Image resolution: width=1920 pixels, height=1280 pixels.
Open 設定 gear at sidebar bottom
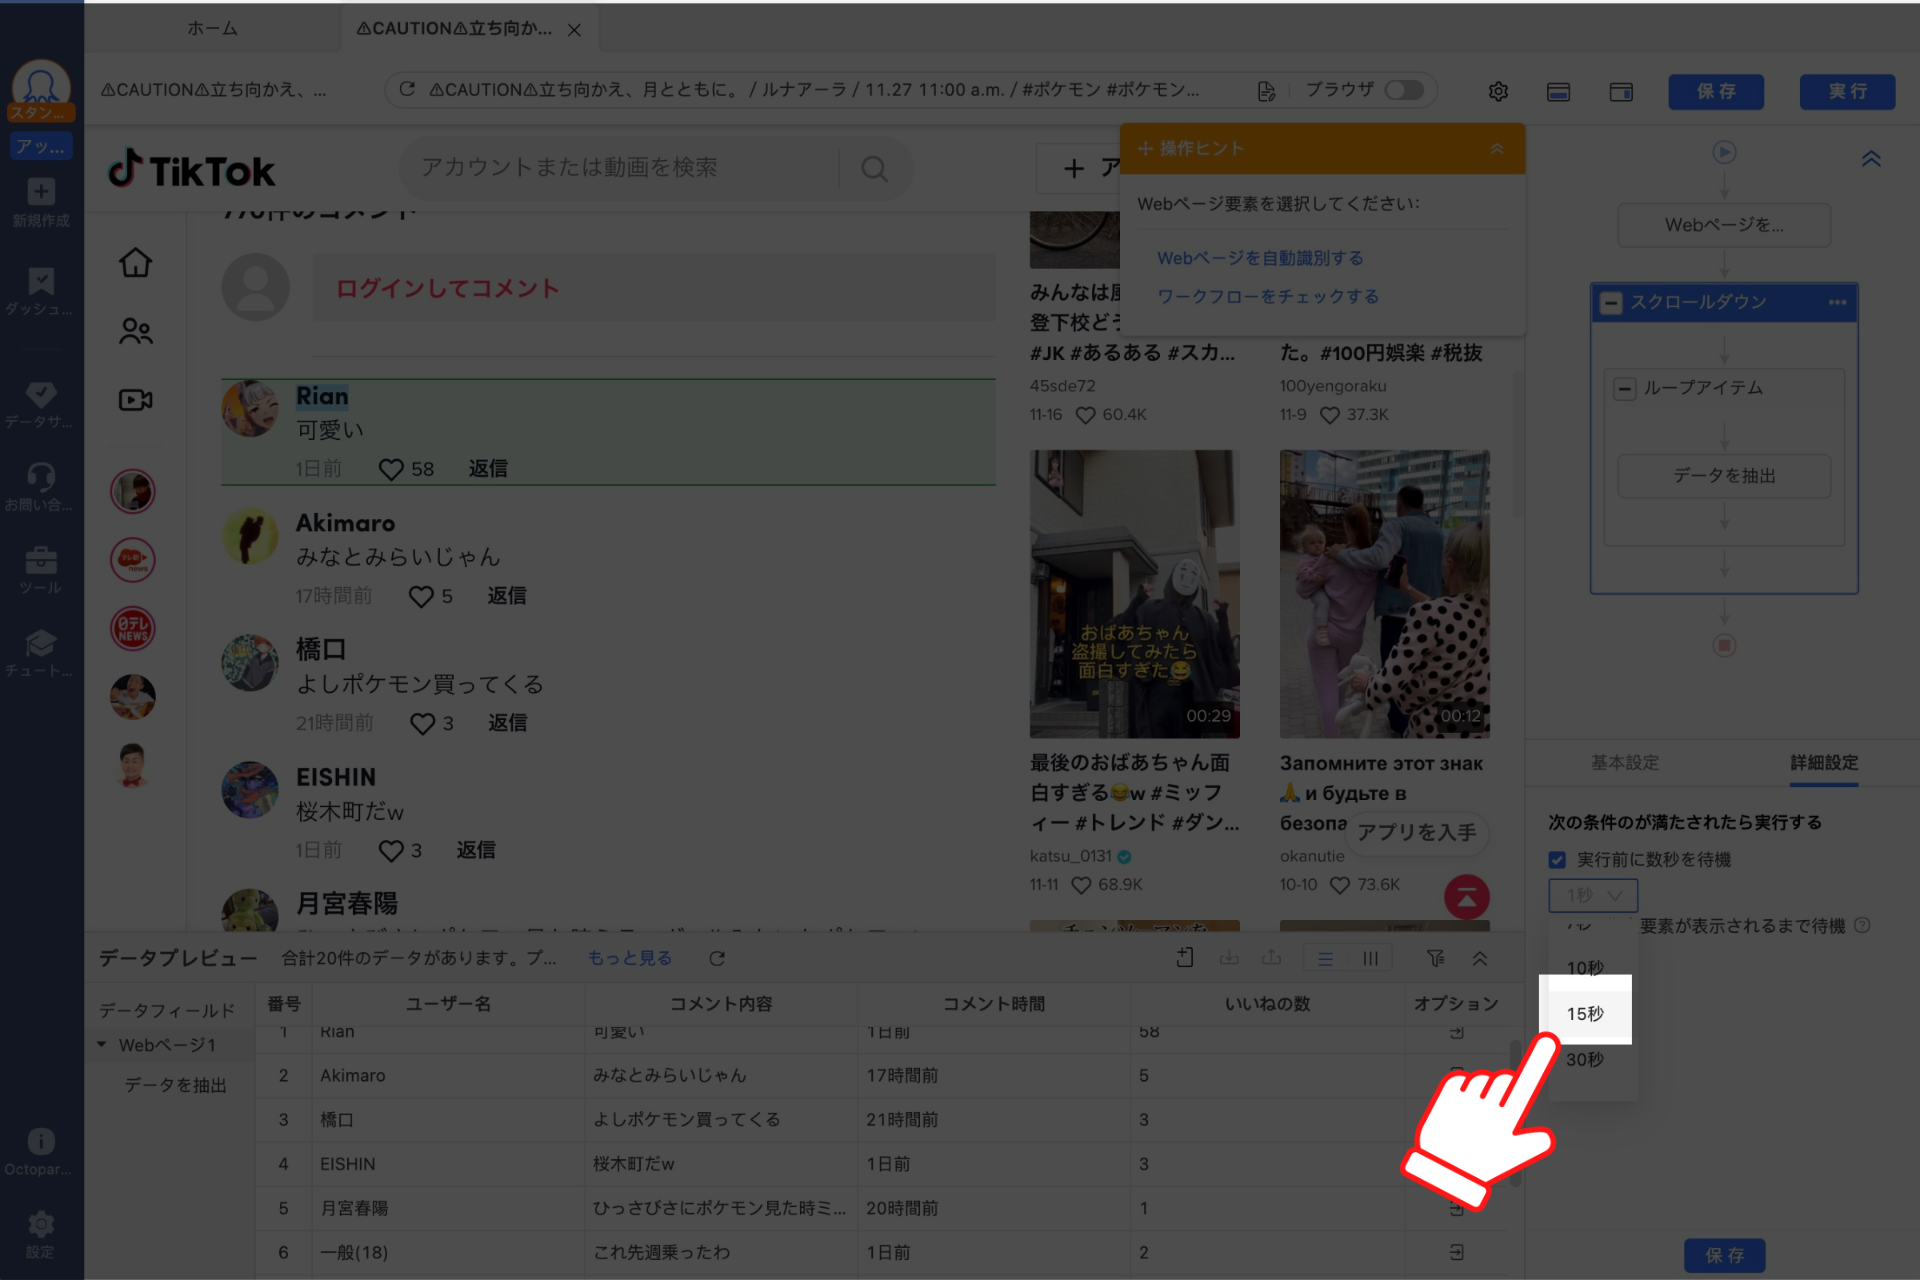(41, 1225)
